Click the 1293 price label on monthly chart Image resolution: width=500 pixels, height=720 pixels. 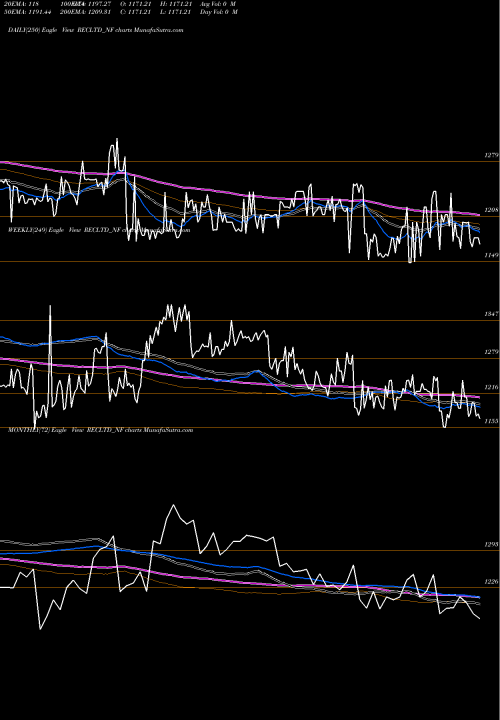[x=491, y=544]
